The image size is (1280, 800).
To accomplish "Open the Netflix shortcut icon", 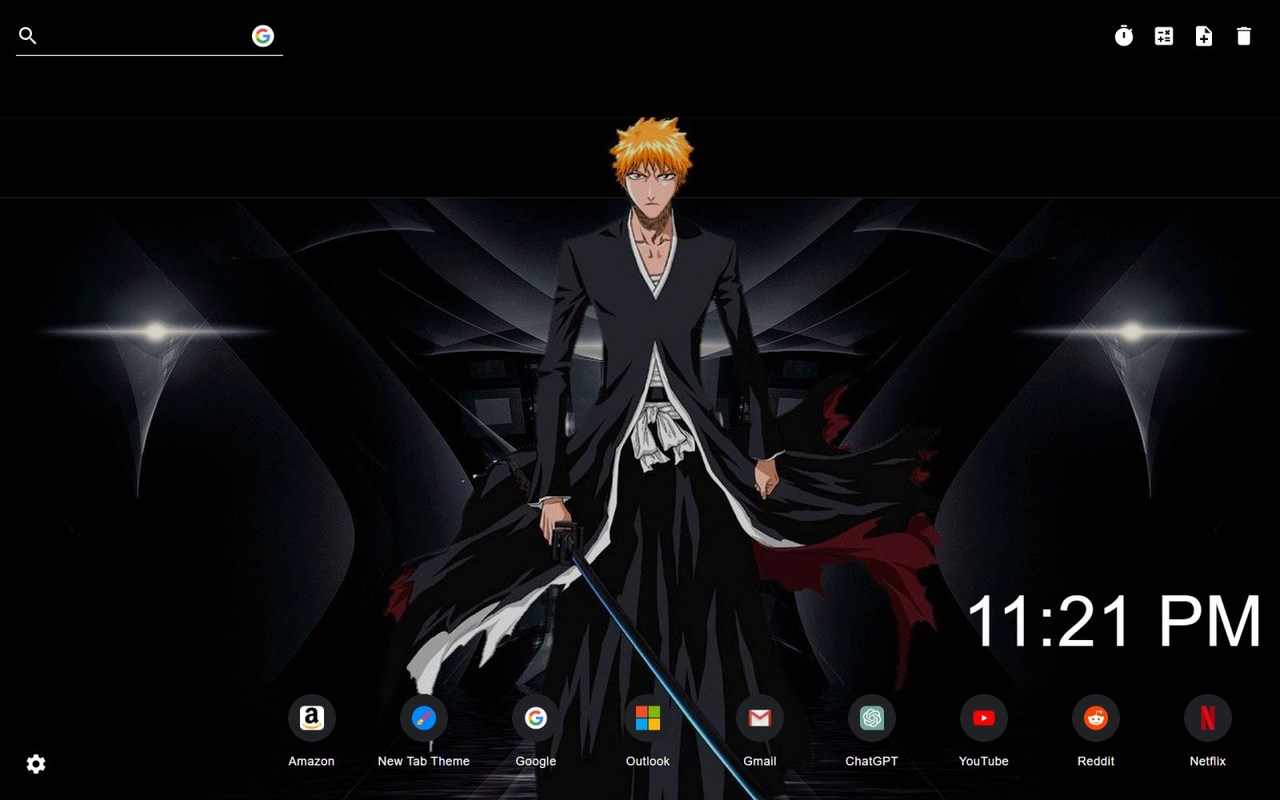I will pyautogui.click(x=1208, y=718).
